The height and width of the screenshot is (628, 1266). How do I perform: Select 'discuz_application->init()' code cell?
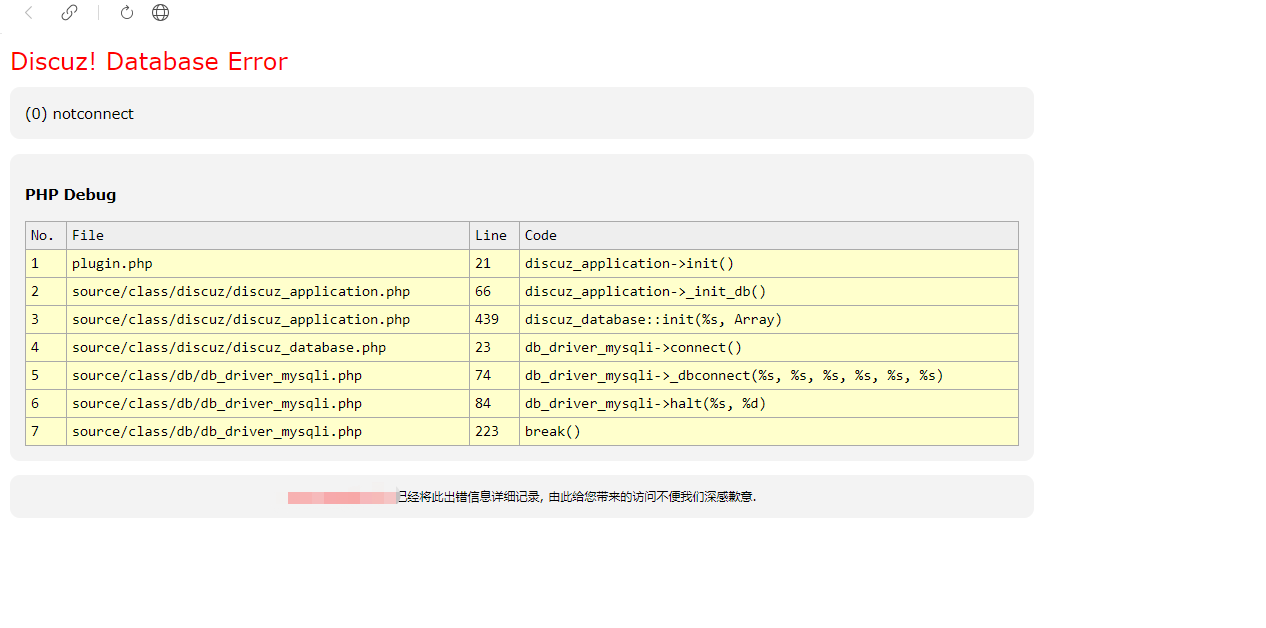point(769,264)
